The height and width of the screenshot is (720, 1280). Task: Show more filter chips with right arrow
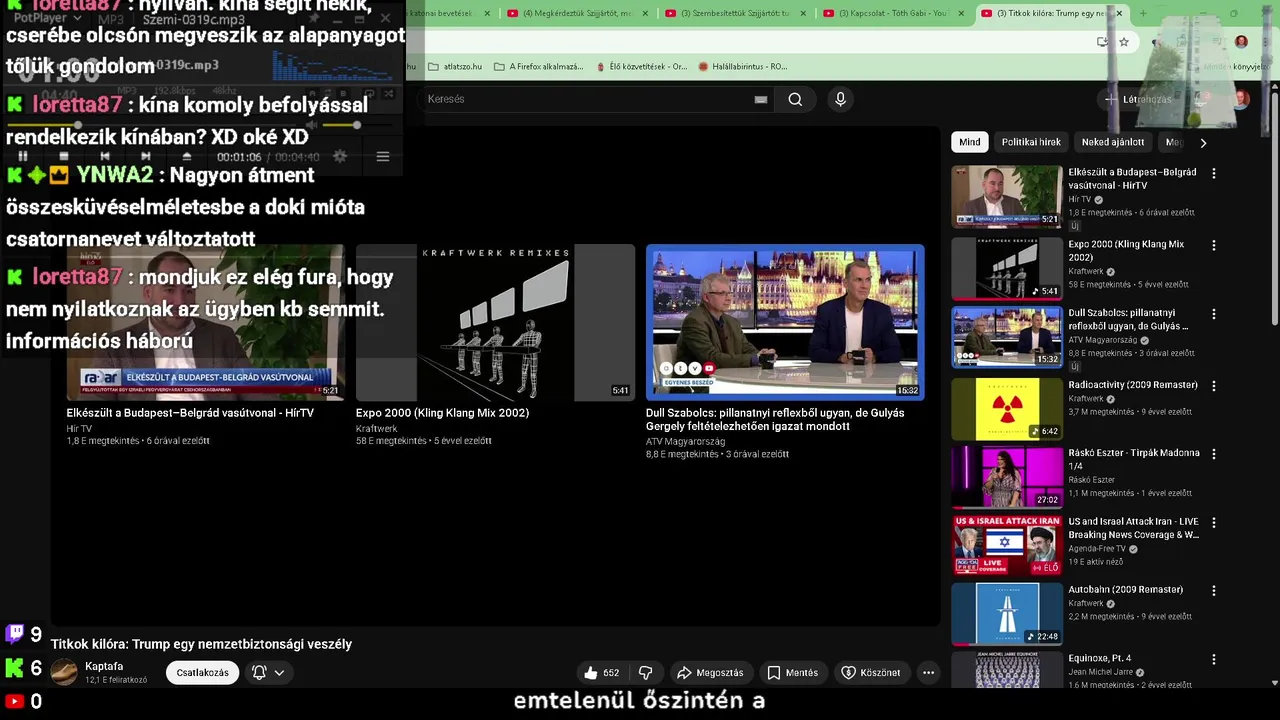(x=1203, y=143)
